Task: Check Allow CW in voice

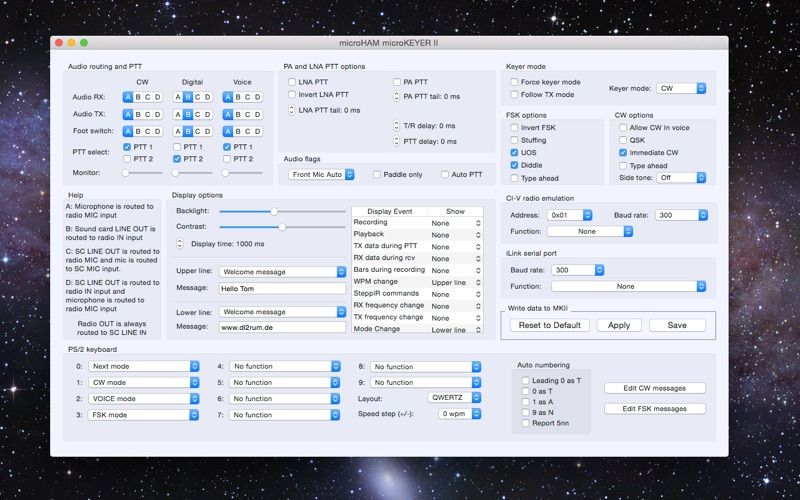Action: coord(623,128)
